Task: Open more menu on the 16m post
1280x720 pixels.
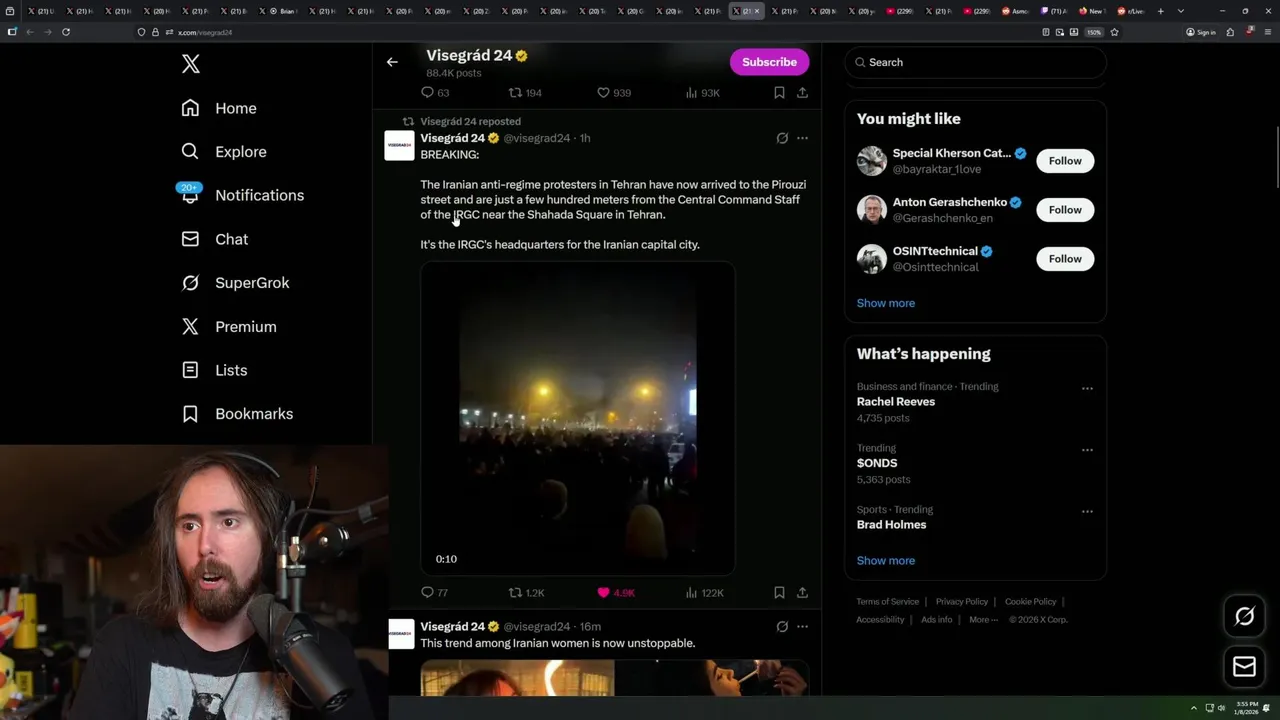Action: click(x=802, y=627)
